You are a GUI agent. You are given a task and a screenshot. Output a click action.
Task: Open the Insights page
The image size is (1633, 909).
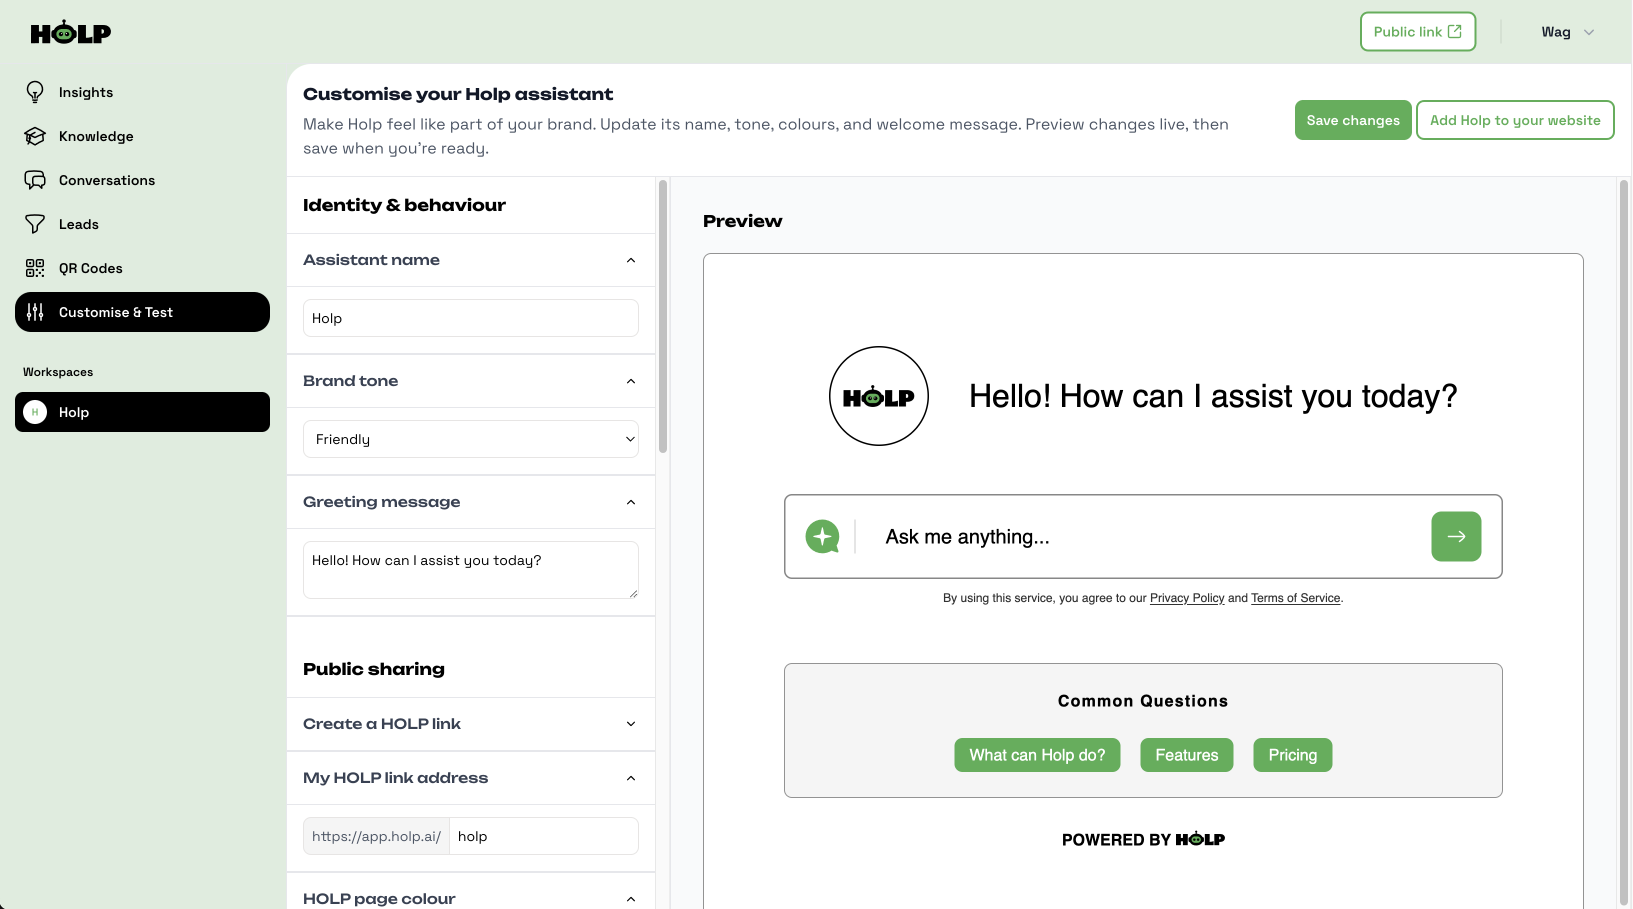142,92
